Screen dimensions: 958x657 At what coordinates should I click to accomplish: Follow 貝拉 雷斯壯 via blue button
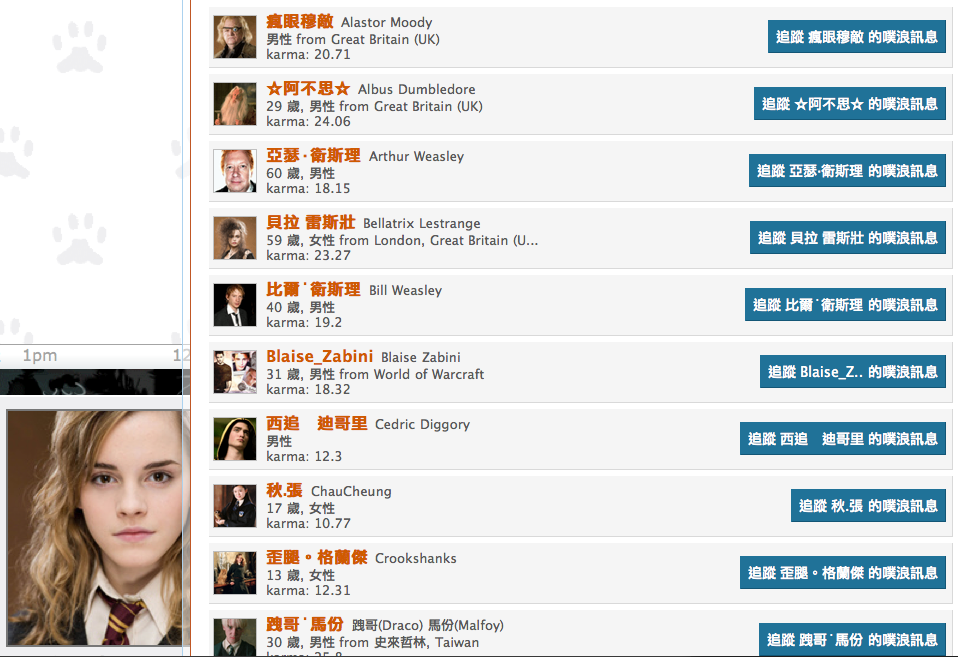pyautogui.click(x=848, y=238)
